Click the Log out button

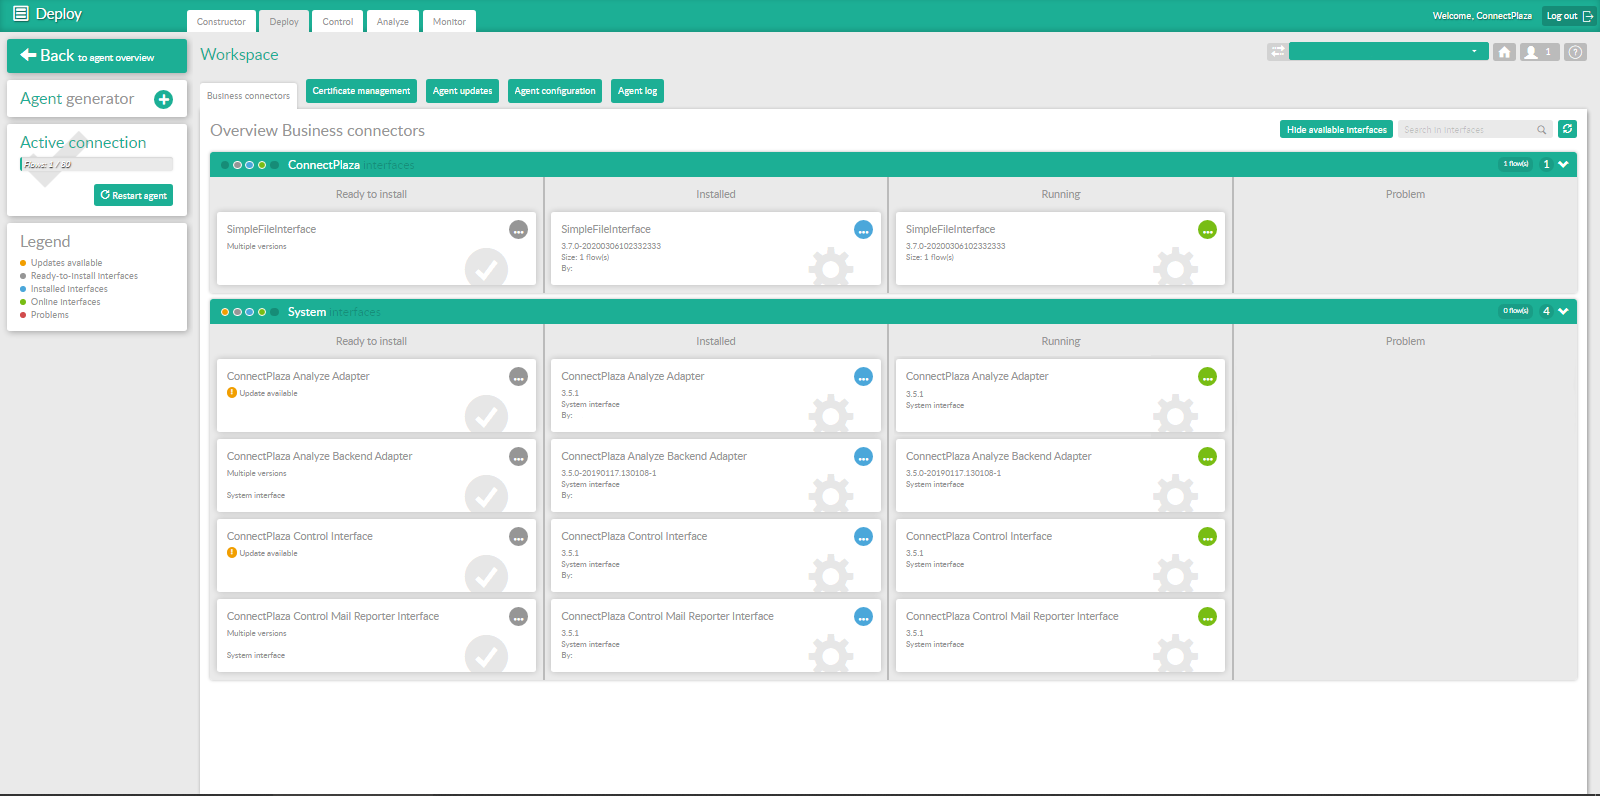point(1569,16)
